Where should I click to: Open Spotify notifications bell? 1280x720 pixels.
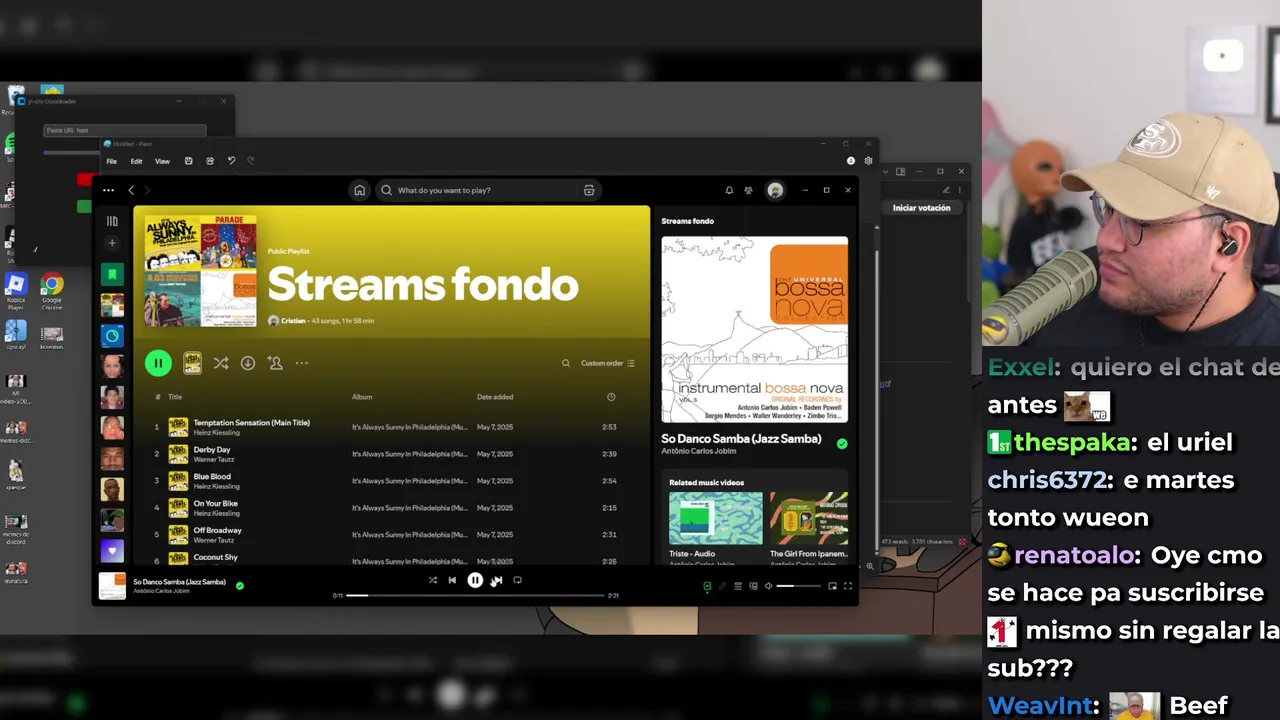(x=729, y=190)
